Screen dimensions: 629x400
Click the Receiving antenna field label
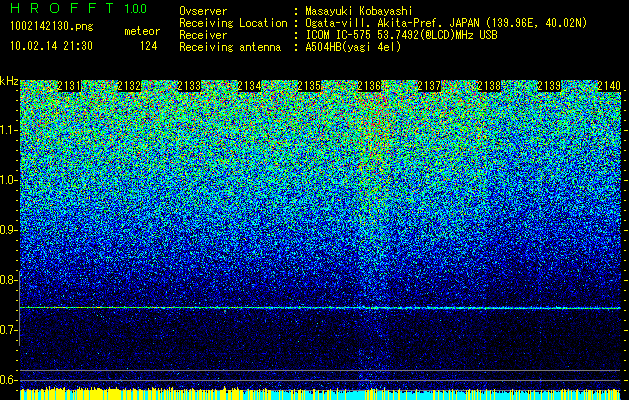pyautogui.click(x=230, y=47)
